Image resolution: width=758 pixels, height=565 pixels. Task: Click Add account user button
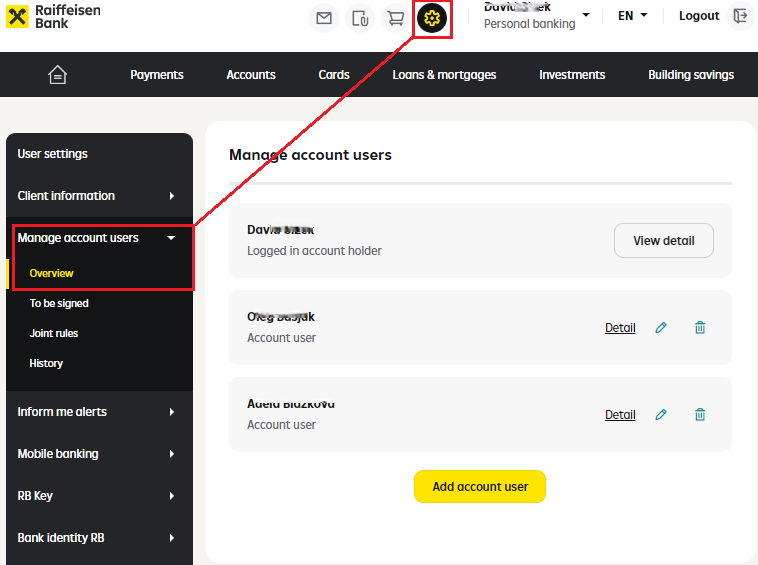point(480,487)
